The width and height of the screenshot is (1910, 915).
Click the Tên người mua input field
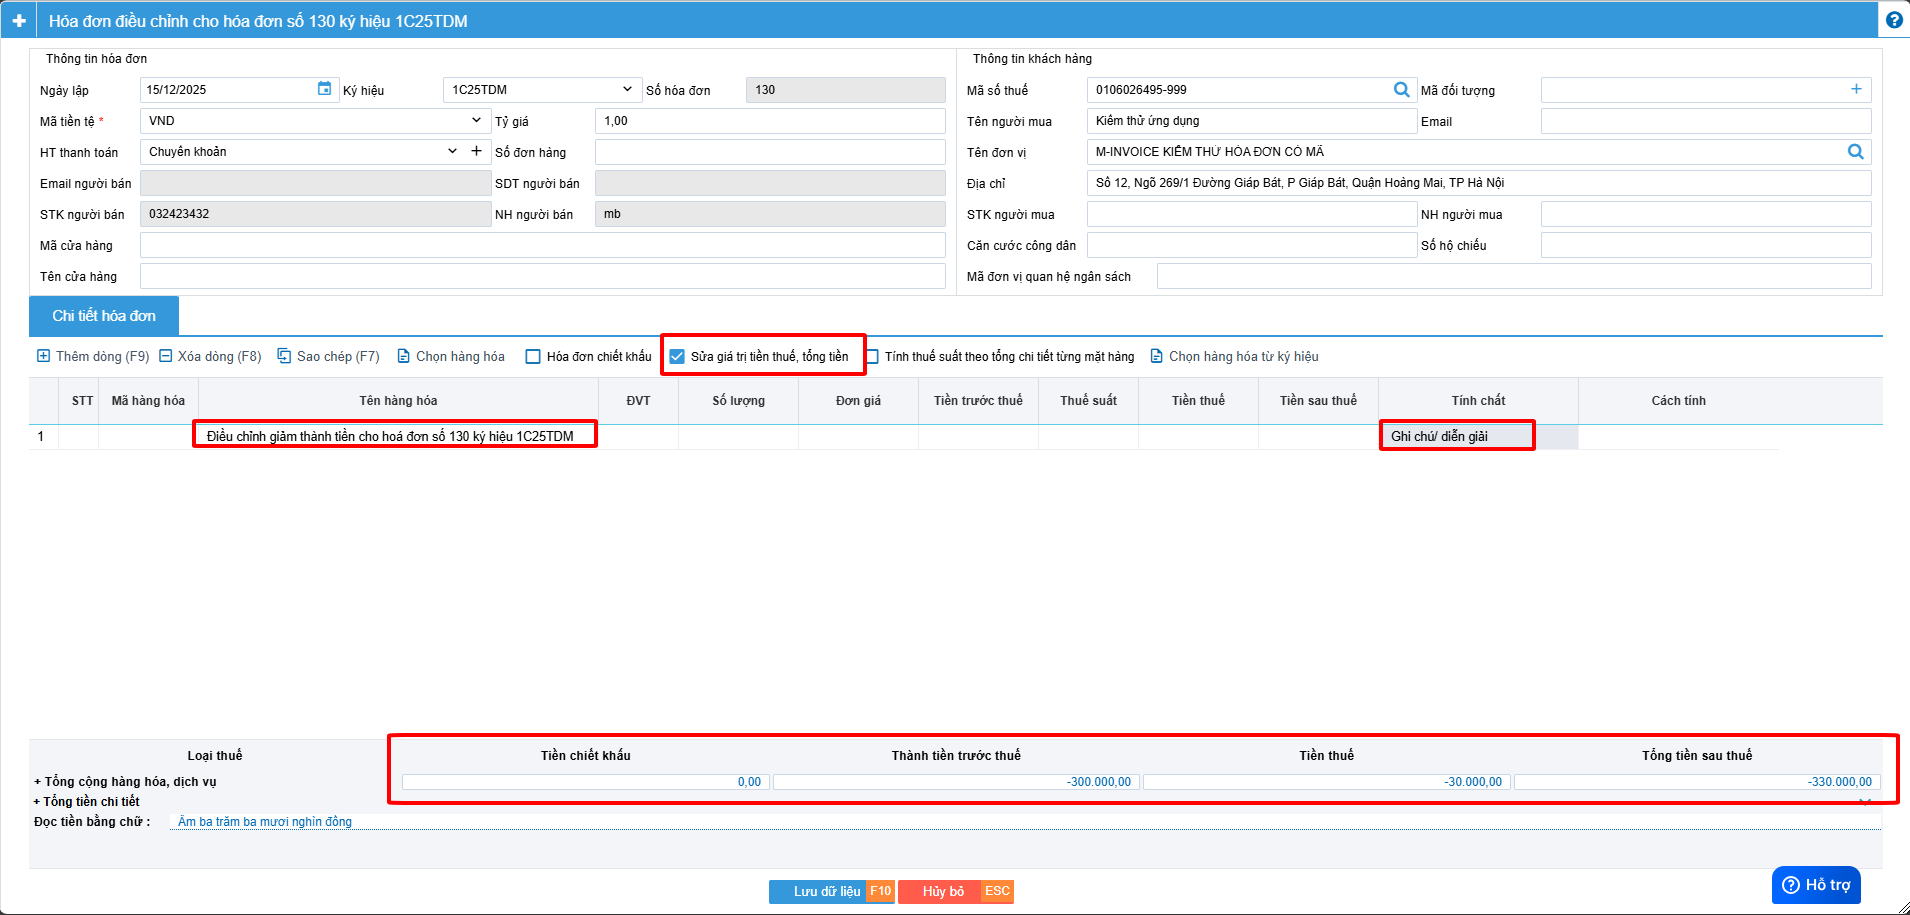pyautogui.click(x=1251, y=121)
